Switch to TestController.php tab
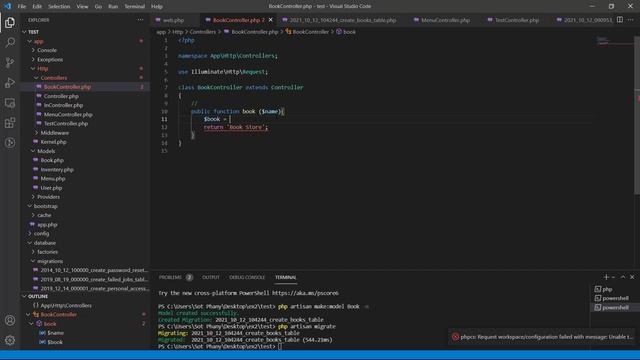Screen dimensions: 640x360 point(517,20)
